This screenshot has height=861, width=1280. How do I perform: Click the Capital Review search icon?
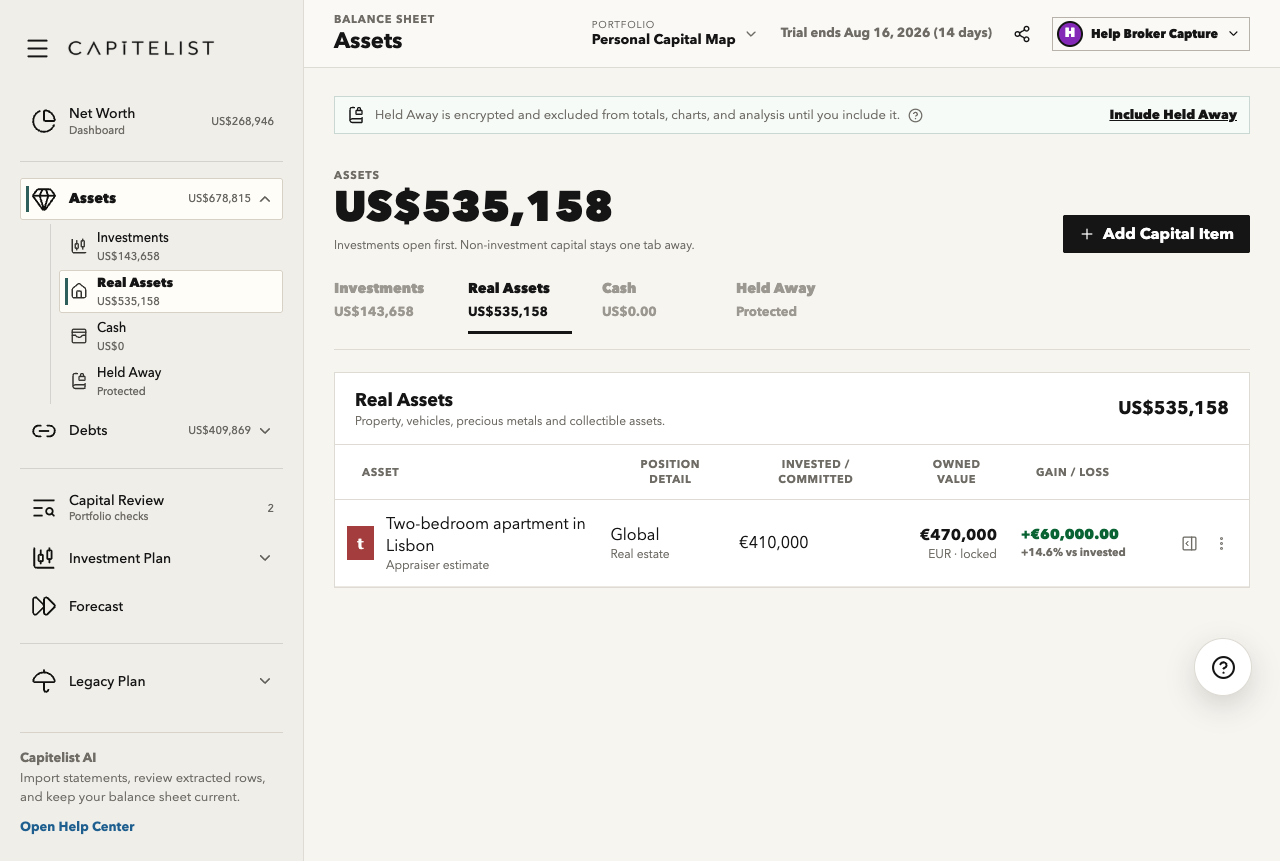[x=43, y=508]
